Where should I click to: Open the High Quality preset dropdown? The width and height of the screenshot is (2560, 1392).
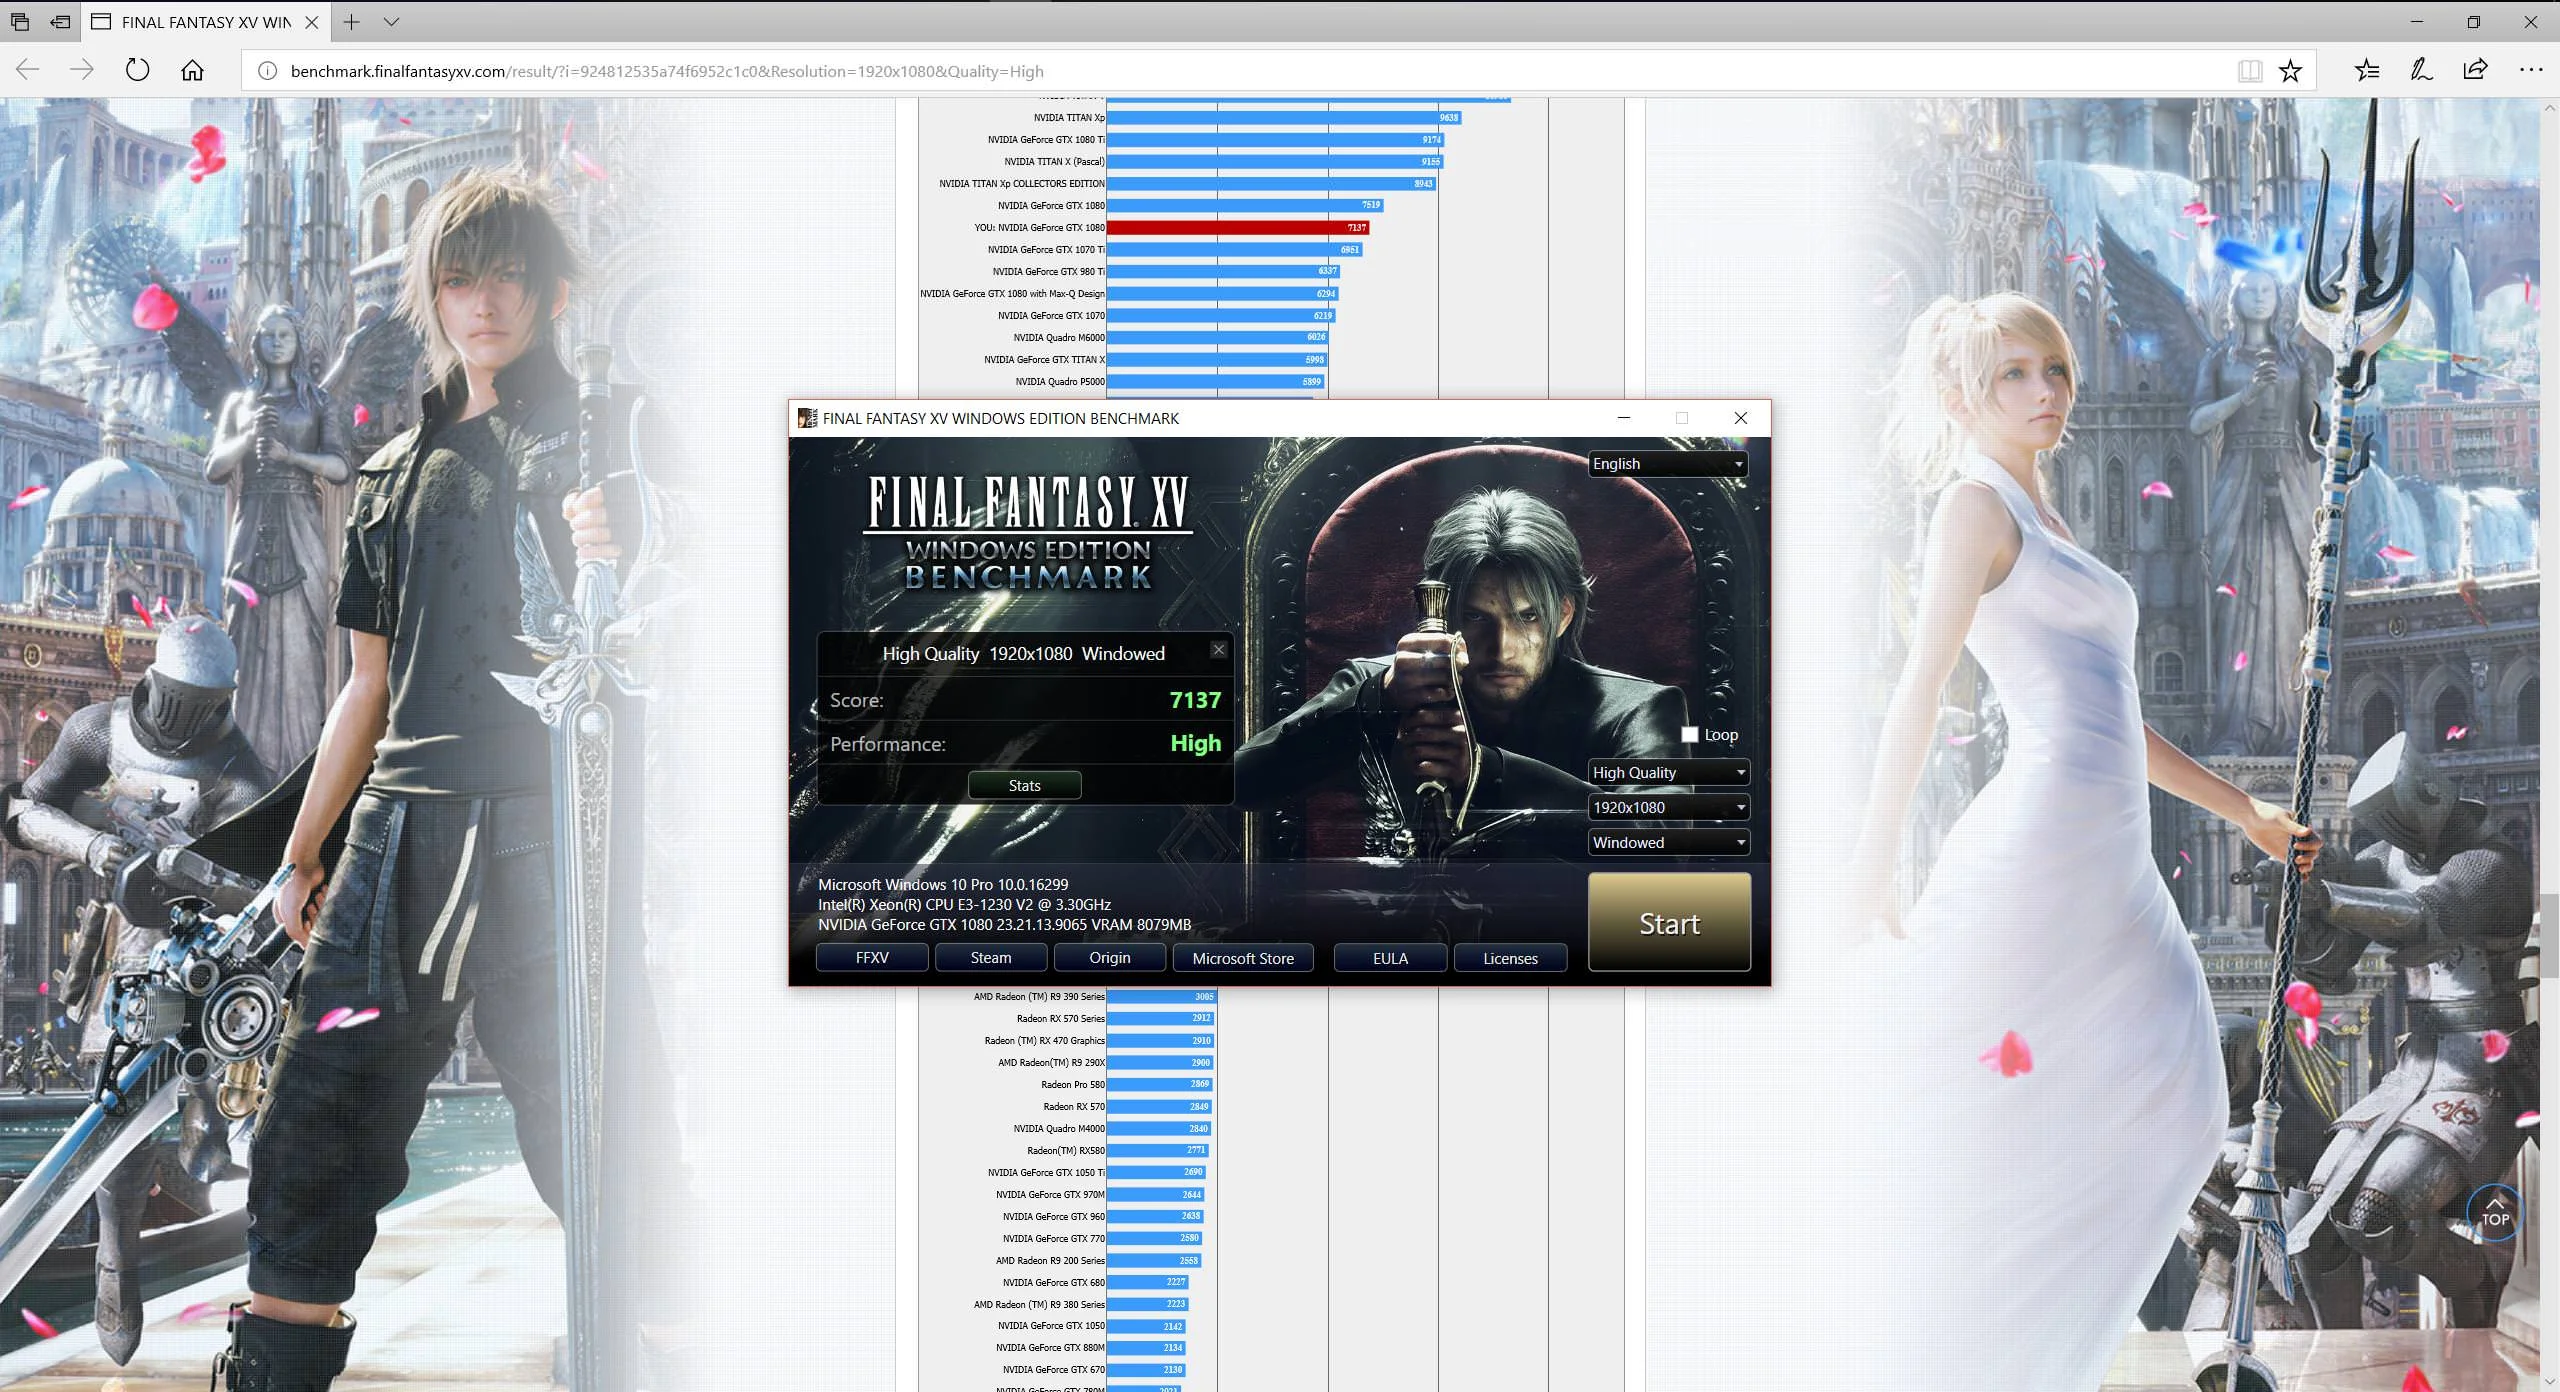pyautogui.click(x=1668, y=772)
